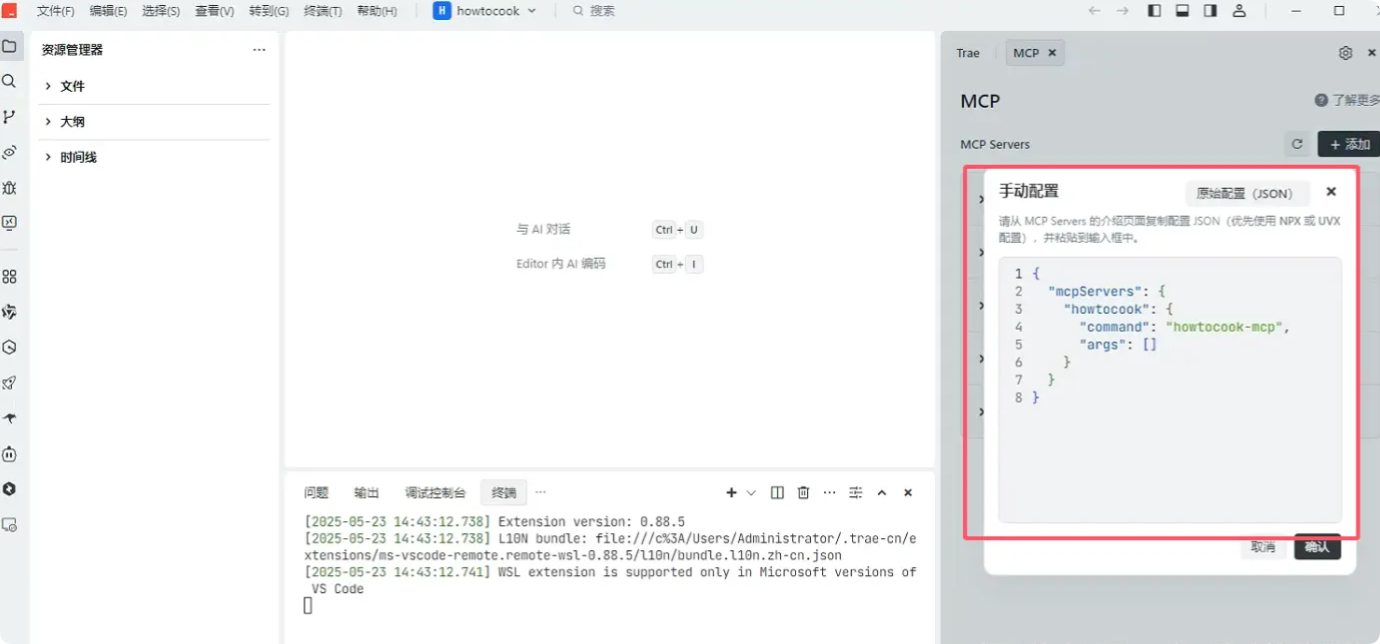Toggle the bottom panel layout icon

point(1182,11)
